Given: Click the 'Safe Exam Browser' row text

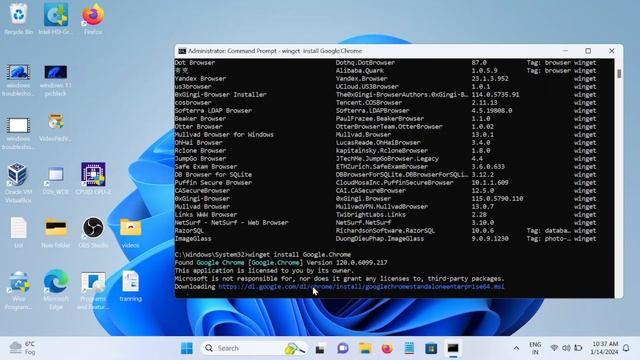Looking at the screenshot, I should pos(206,167).
